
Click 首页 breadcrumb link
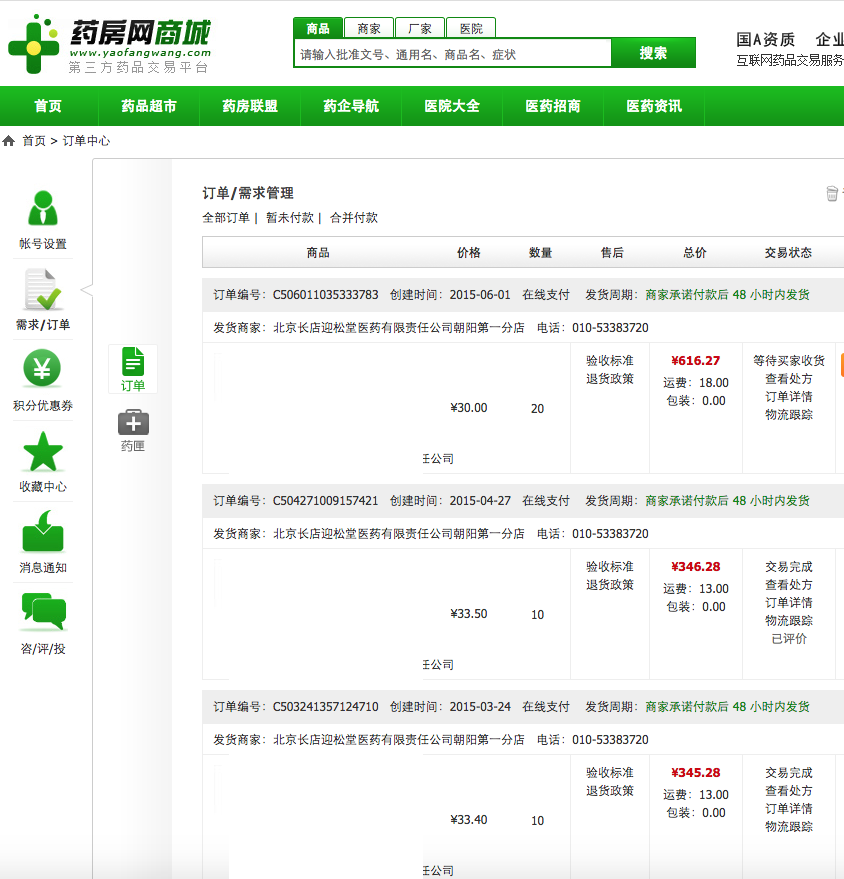[x=34, y=141]
